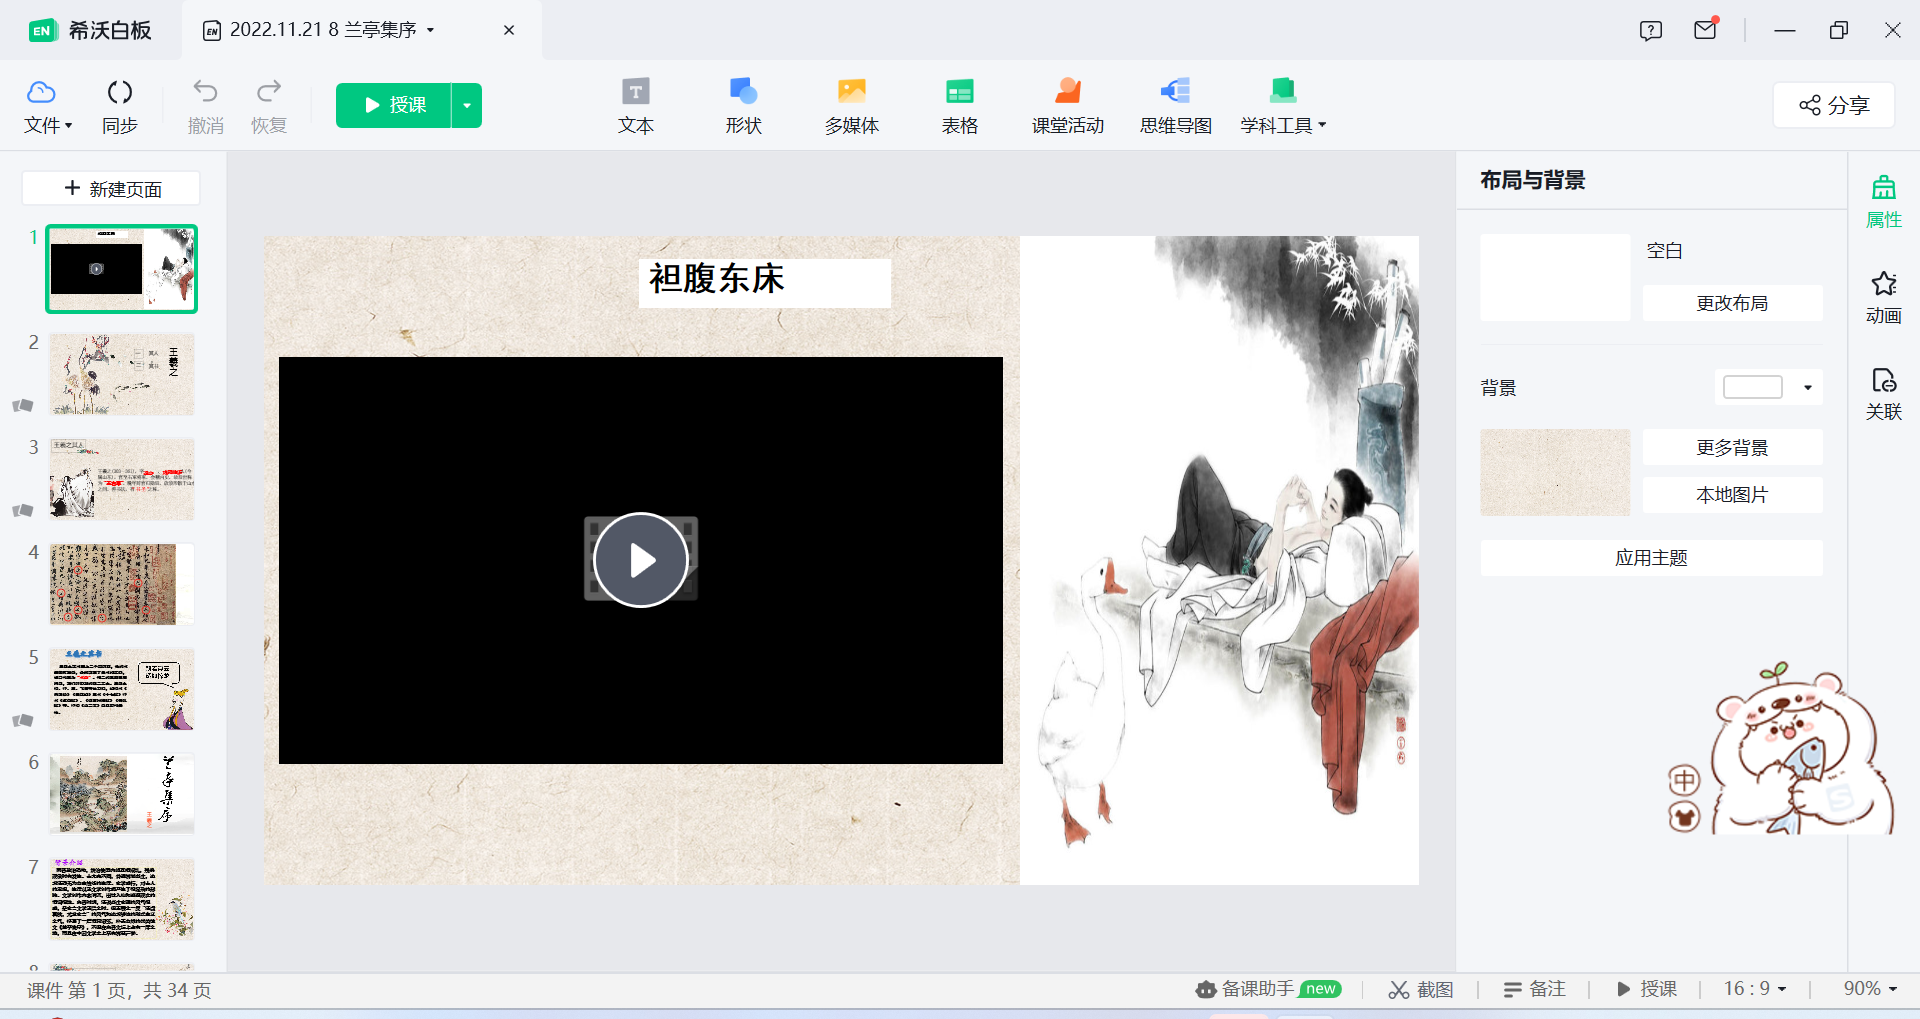Select the 空白 layout preview
This screenshot has width=1920, height=1019.
tap(1555, 277)
